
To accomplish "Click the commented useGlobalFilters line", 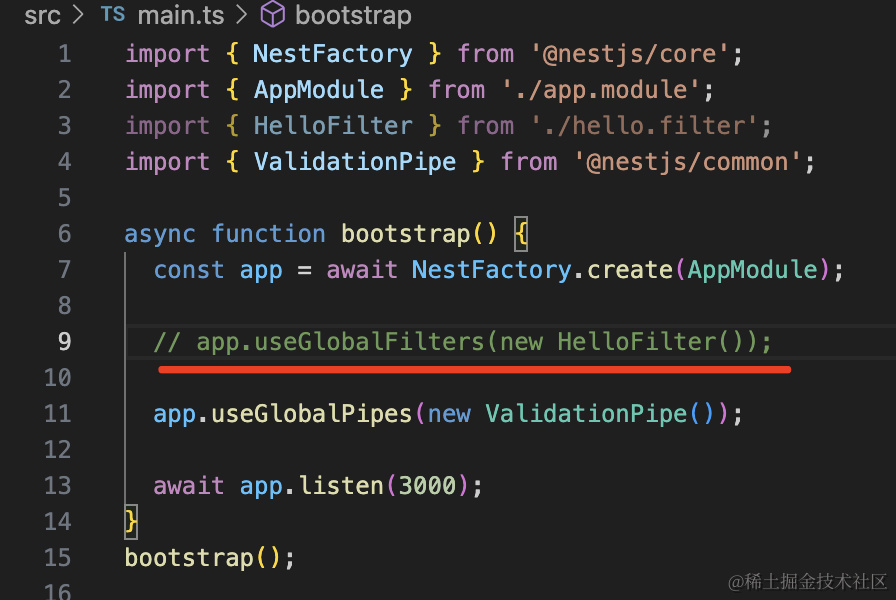I will 463,342.
